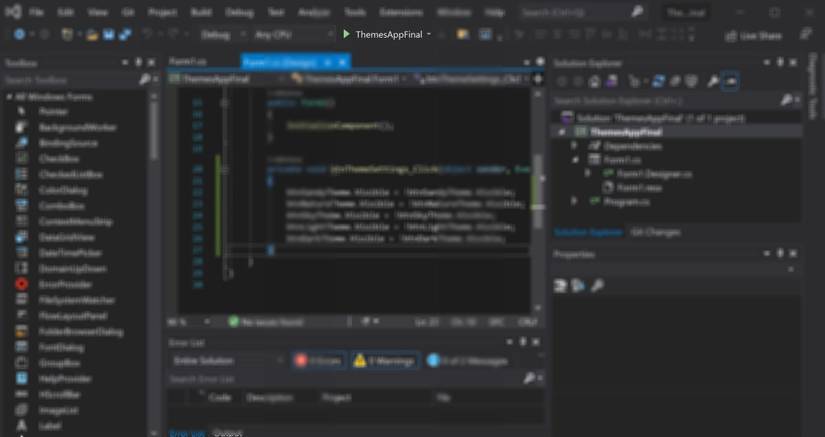Click the Sync/Refresh icon in Solution Explorer toolbar
Image resolution: width=825 pixels, height=437 pixels.
point(658,81)
